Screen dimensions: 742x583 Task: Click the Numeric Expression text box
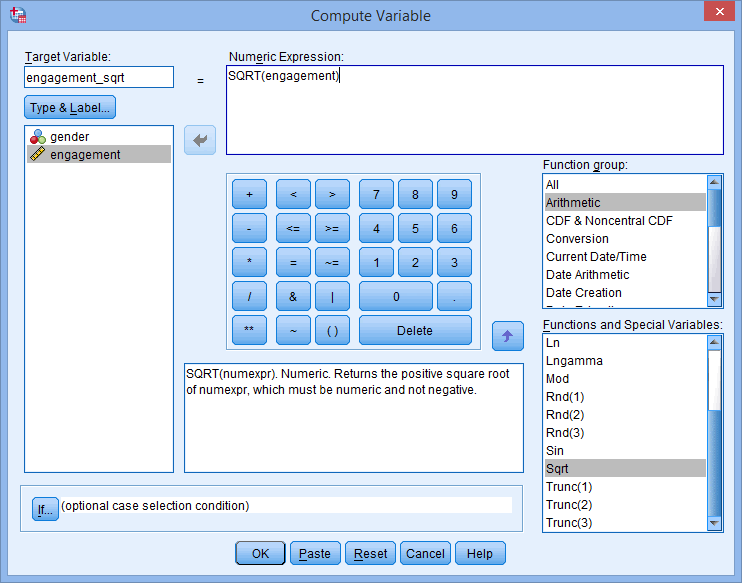tap(474, 110)
